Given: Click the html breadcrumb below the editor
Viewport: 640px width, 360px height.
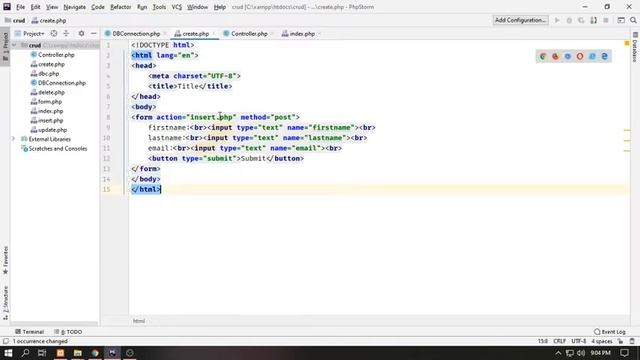Looking at the screenshot, I should 139,321.
